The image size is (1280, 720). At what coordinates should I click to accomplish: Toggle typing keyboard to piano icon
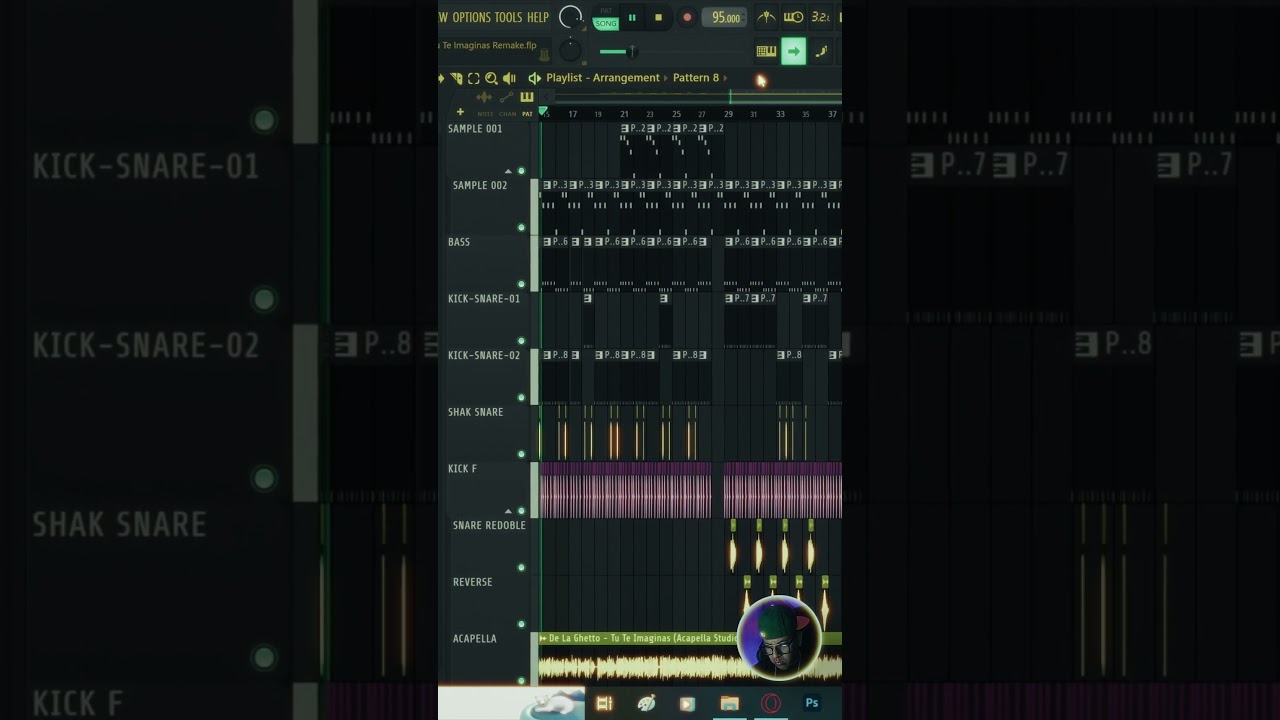pos(766,51)
